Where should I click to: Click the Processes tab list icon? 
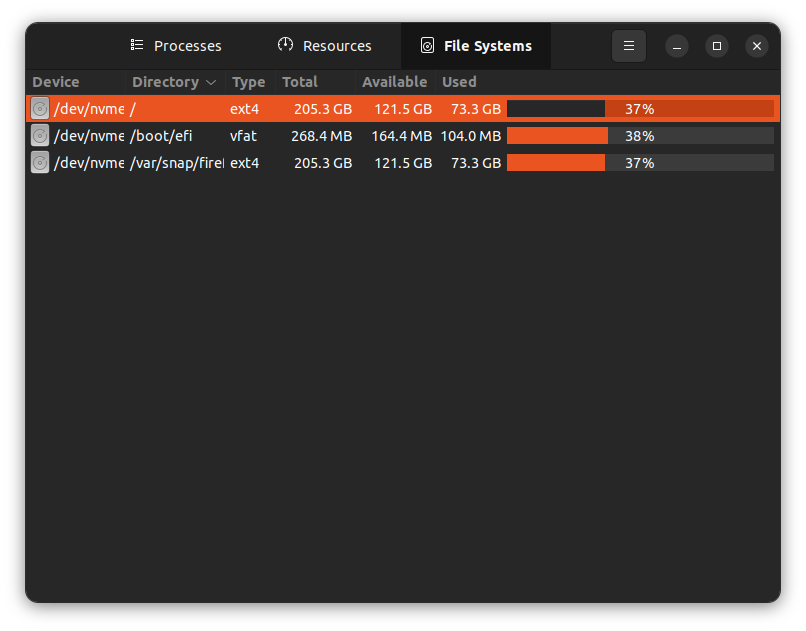(137, 45)
